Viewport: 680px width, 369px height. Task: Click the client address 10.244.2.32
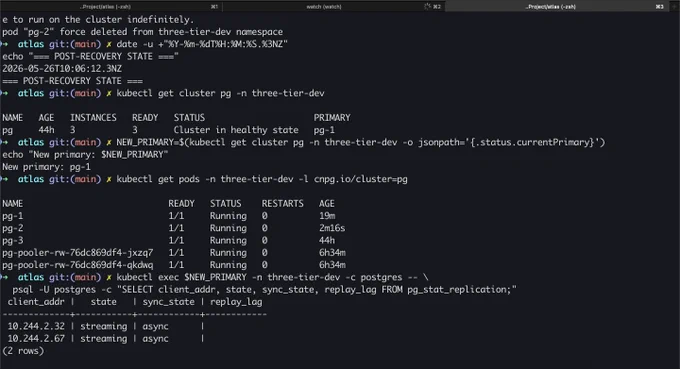coord(36,327)
